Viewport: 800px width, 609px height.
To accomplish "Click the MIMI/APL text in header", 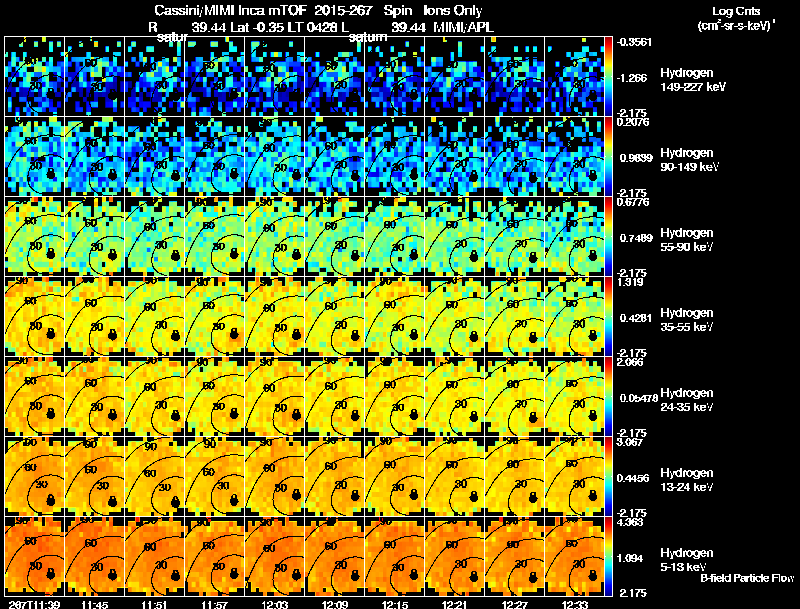I will click(x=463, y=27).
